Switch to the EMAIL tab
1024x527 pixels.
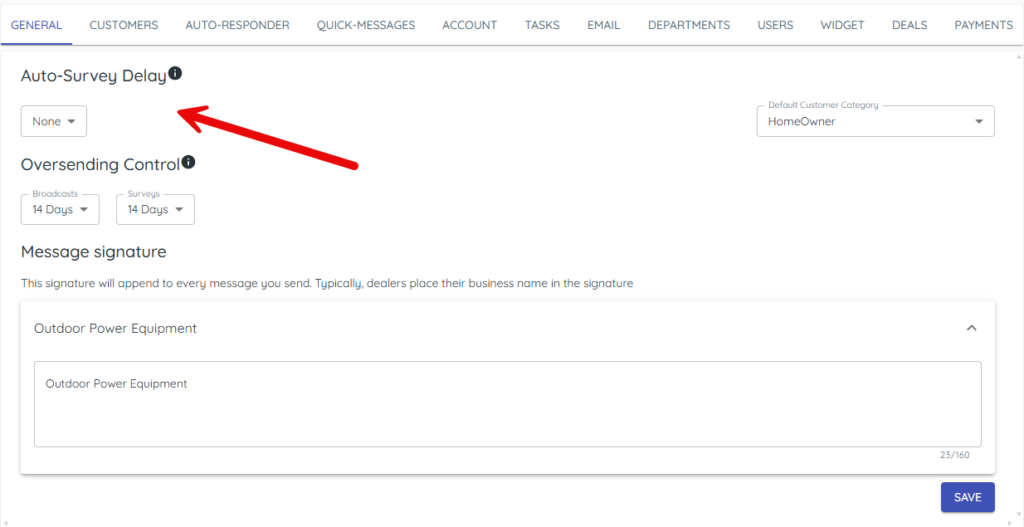(x=603, y=25)
